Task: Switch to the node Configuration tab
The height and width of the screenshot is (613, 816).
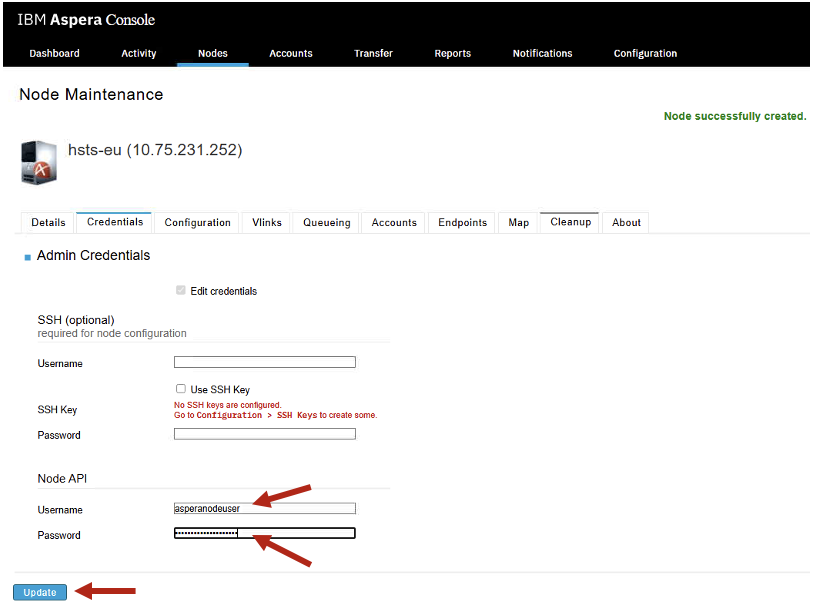Action: point(197,223)
